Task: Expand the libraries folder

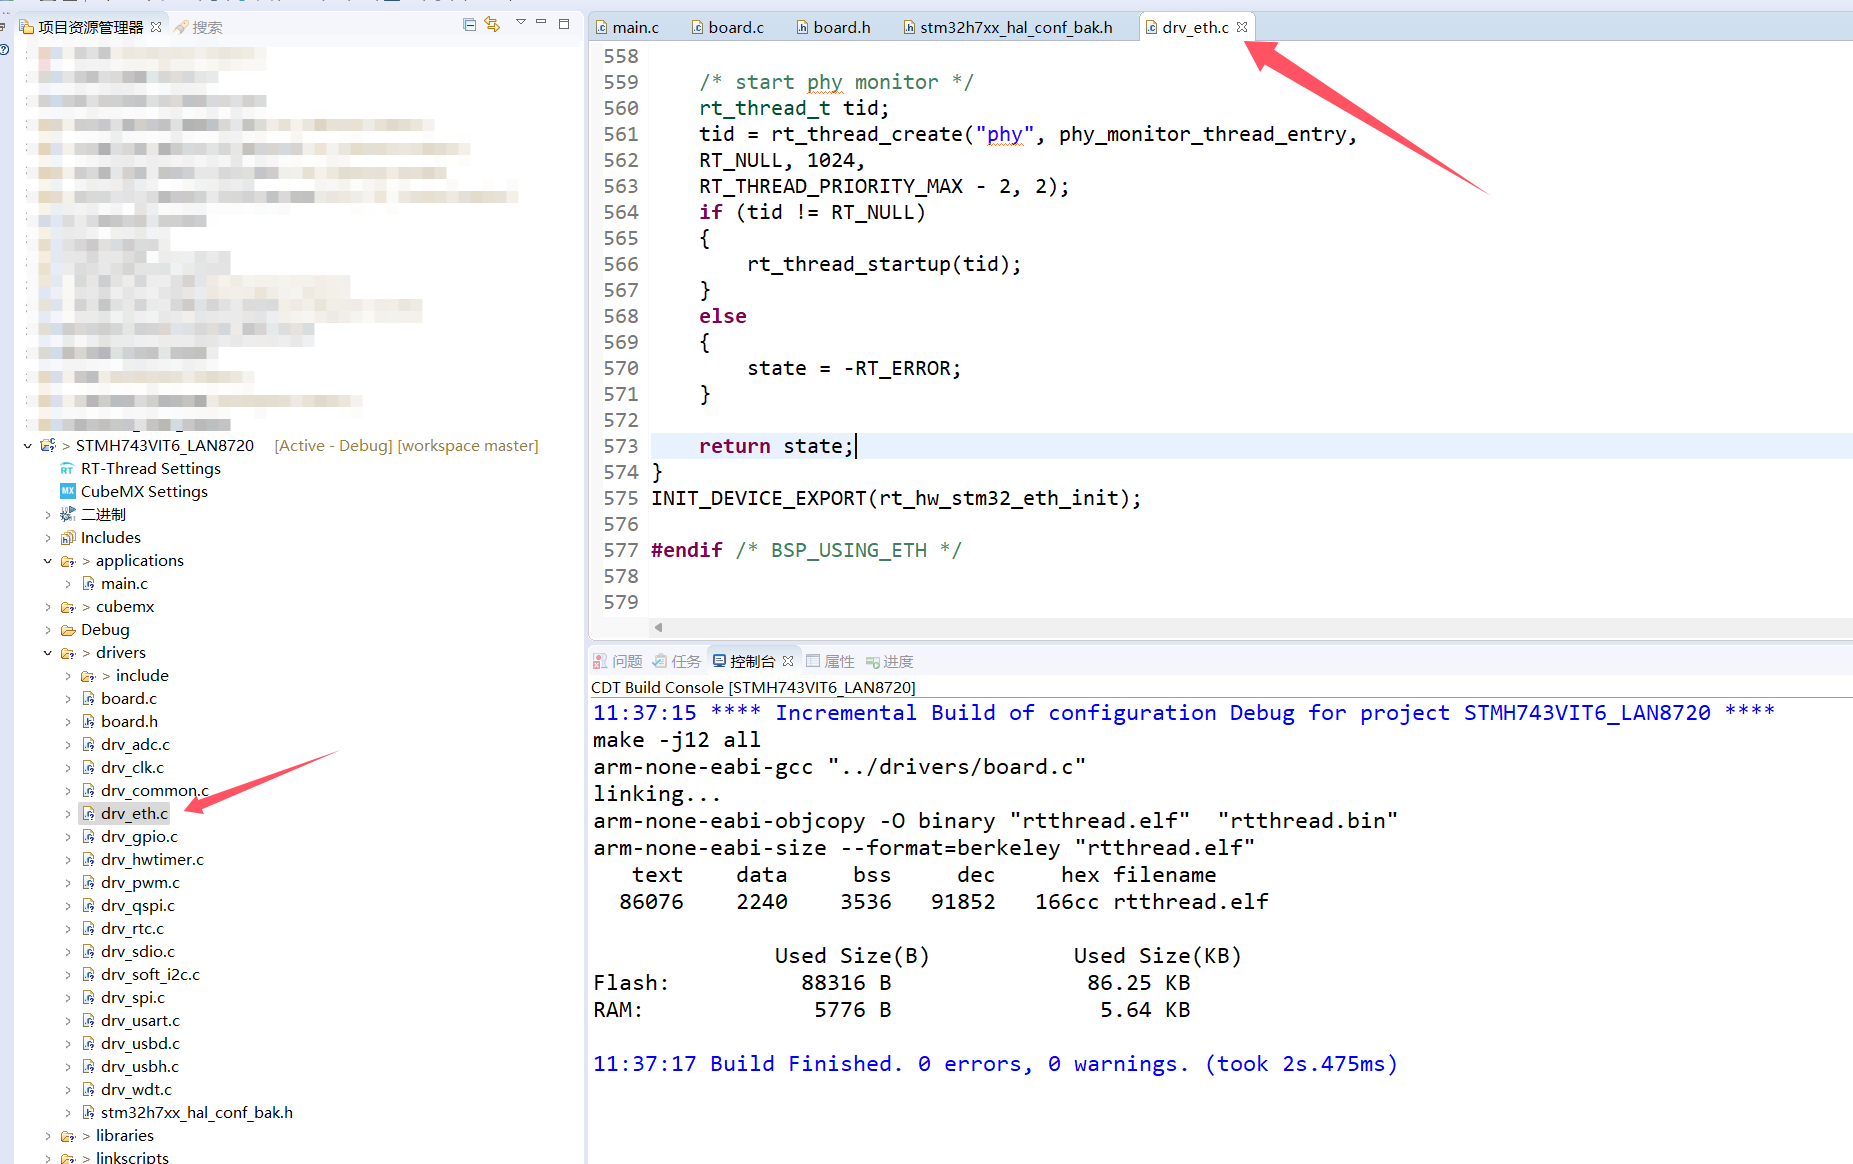Action: pyautogui.click(x=48, y=1135)
